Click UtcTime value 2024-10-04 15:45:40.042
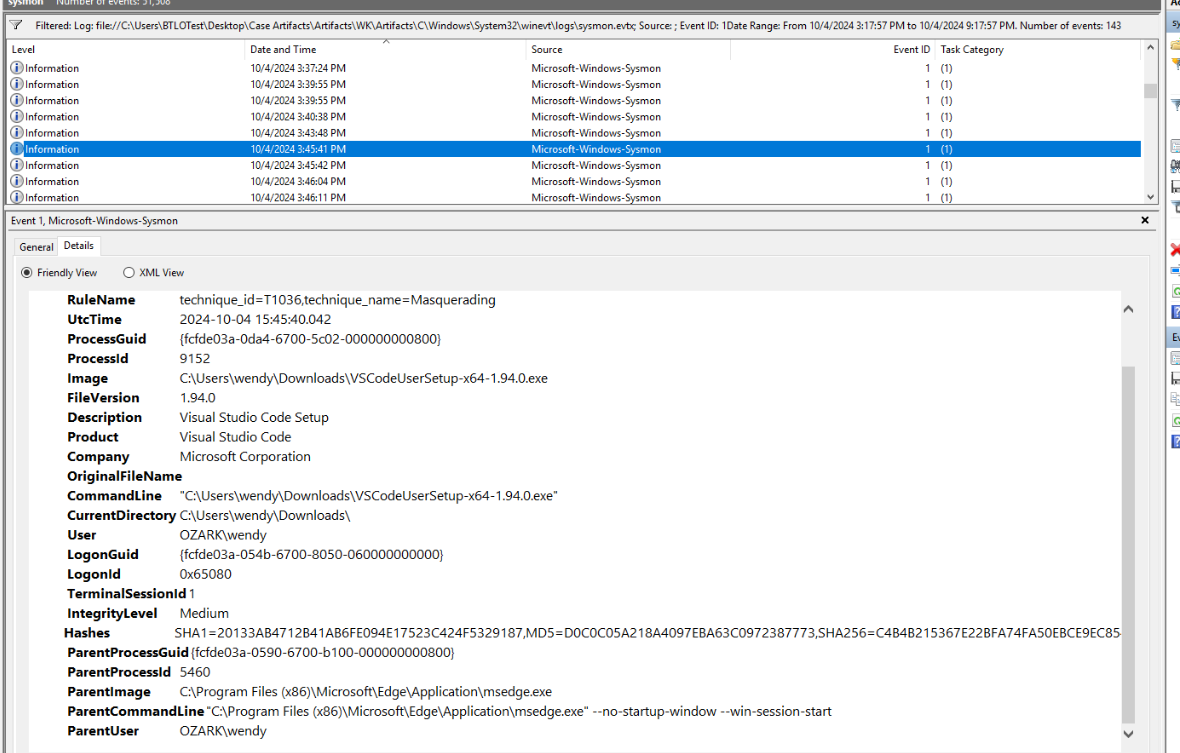Image resolution: width=1180 pixels, height=753 pixels. [255, 319]
